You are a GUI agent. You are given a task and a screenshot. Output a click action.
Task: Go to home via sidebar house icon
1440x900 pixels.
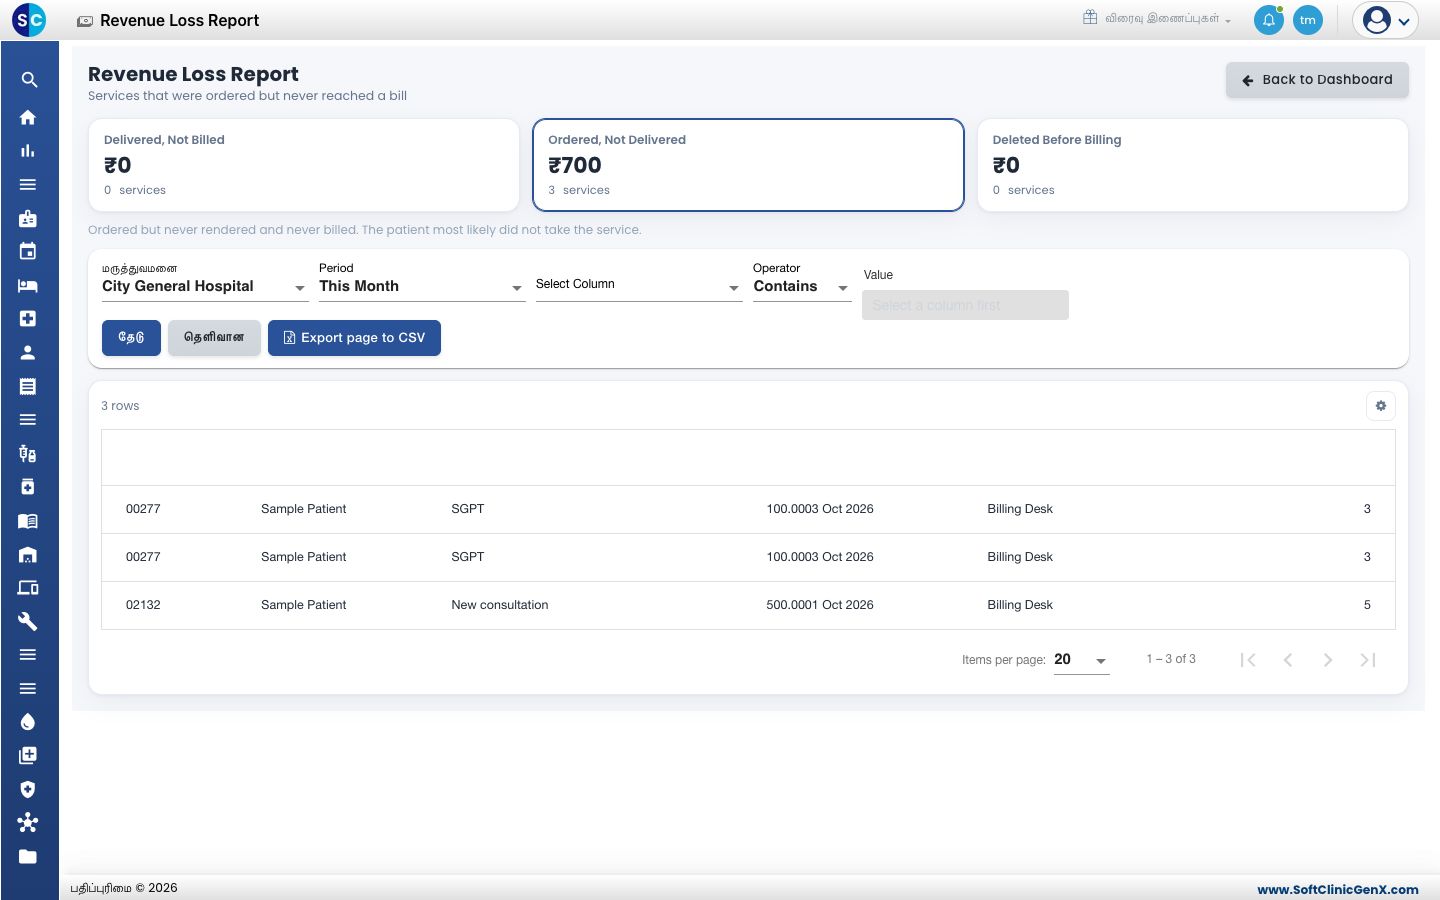pyautogui.click(x=28, y=117)
